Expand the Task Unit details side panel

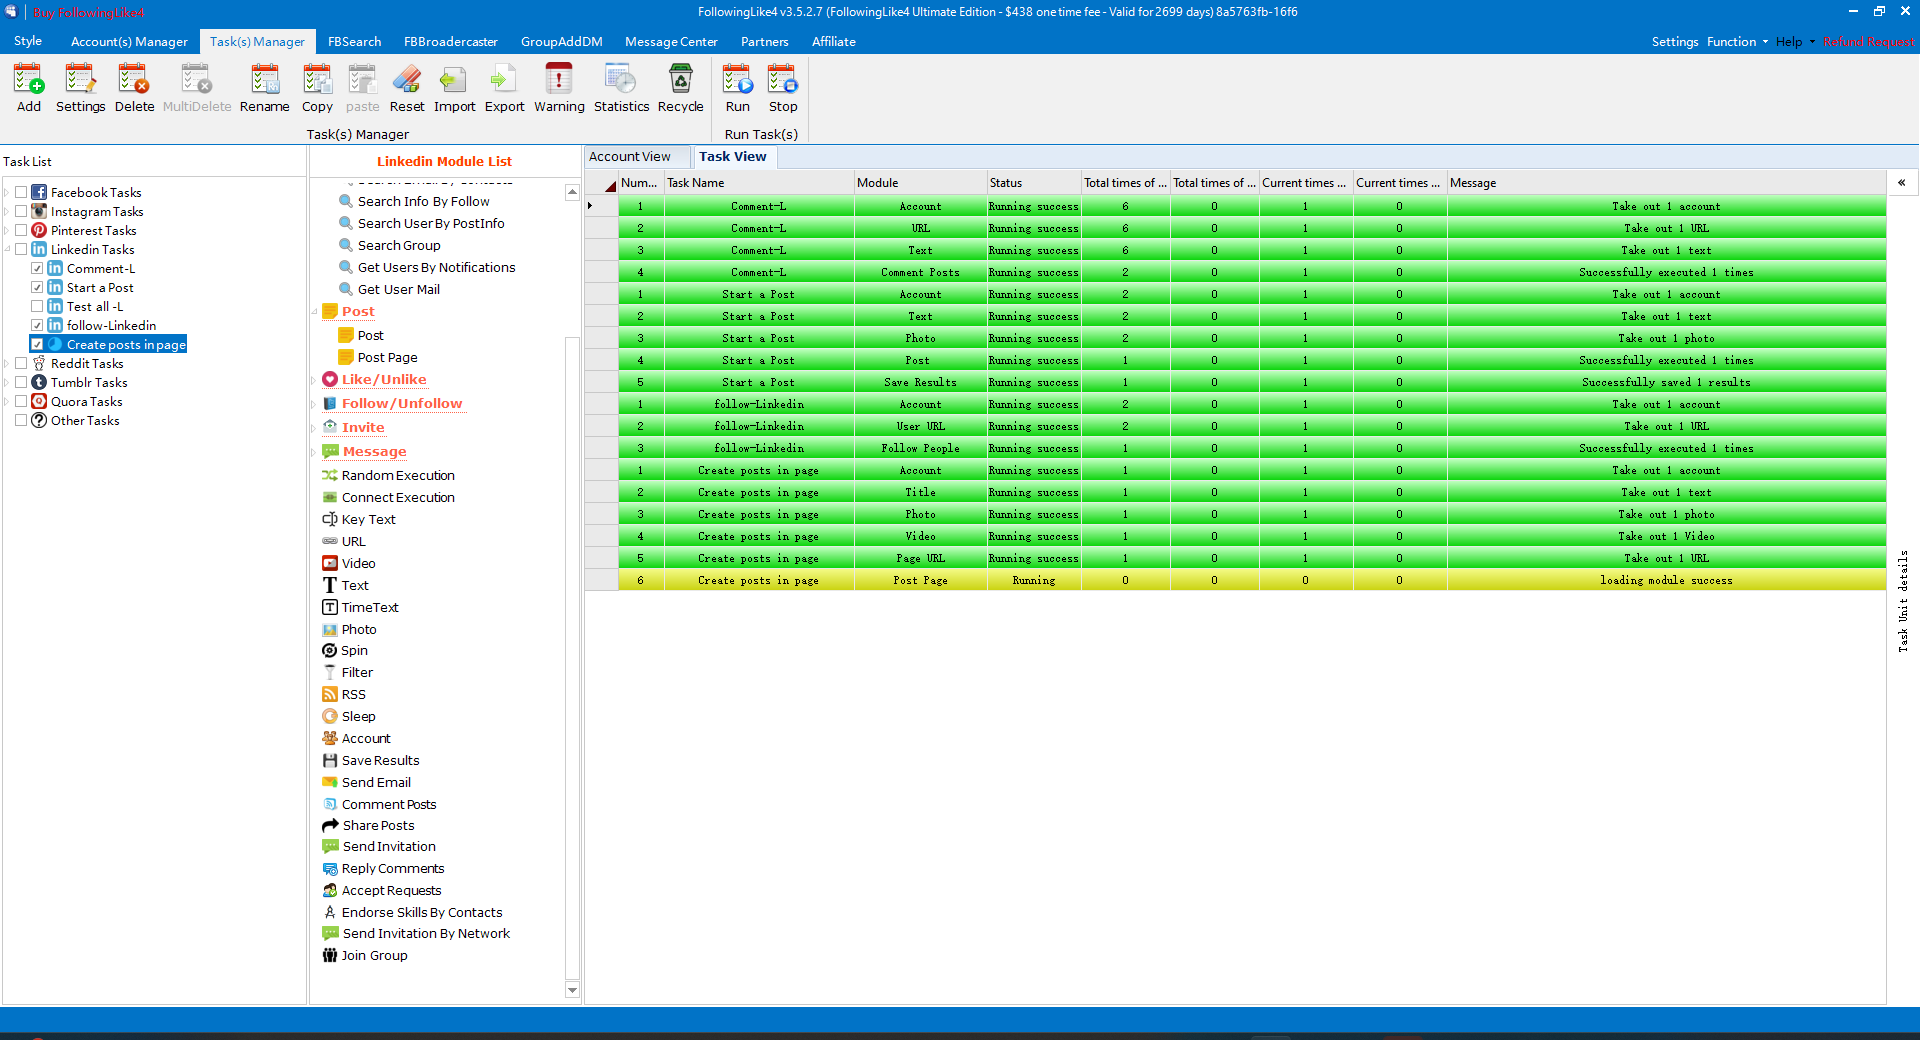[1901, 182]
